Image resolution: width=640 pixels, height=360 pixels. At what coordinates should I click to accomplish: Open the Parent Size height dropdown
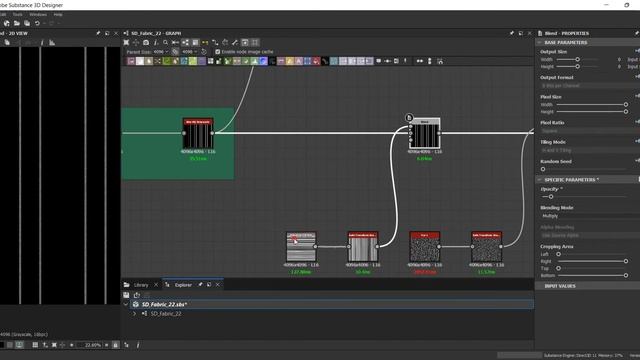coord(190,52)
